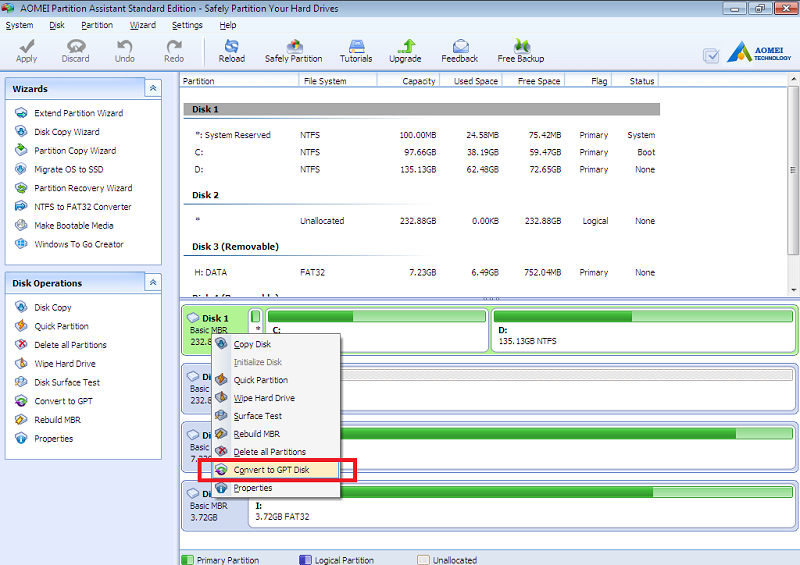Choose Wipe Hard Drive in the context menu

point(276,398)
